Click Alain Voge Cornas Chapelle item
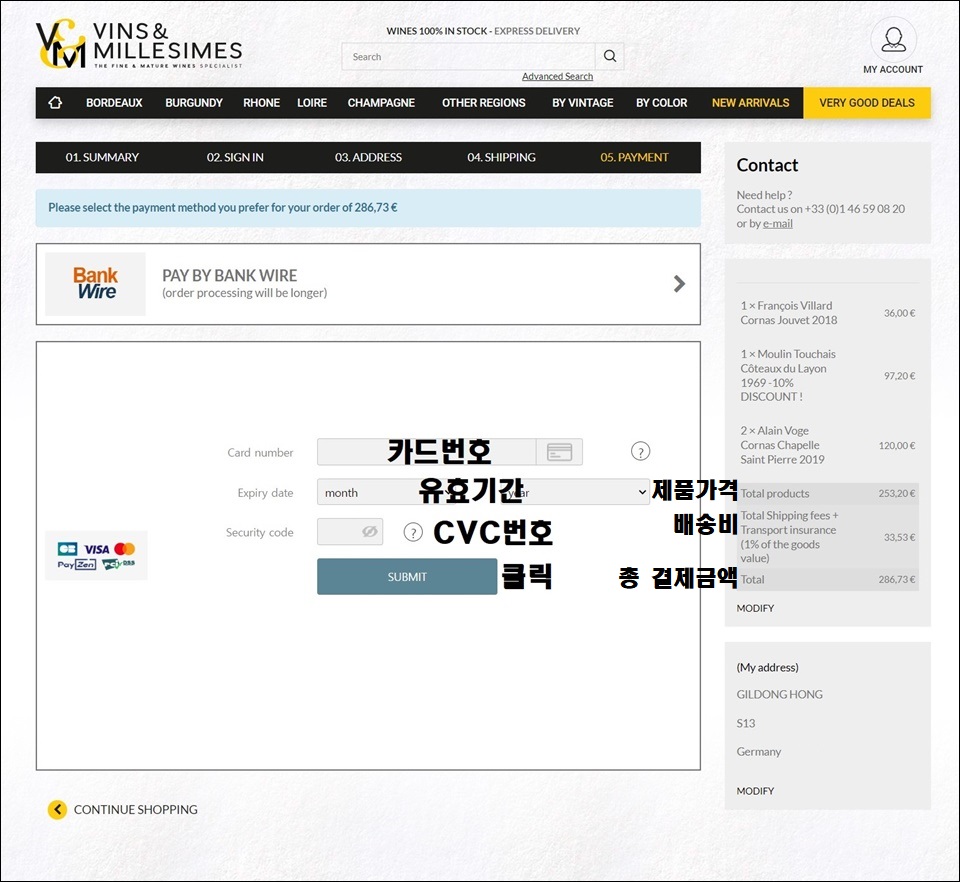Viewport: 960px width, 882px height. coord(783,445)
